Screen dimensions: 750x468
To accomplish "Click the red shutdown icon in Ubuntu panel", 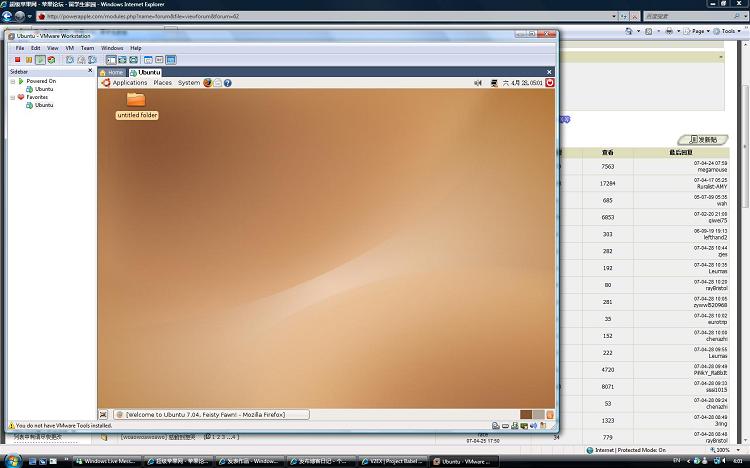I will (549, 83).
